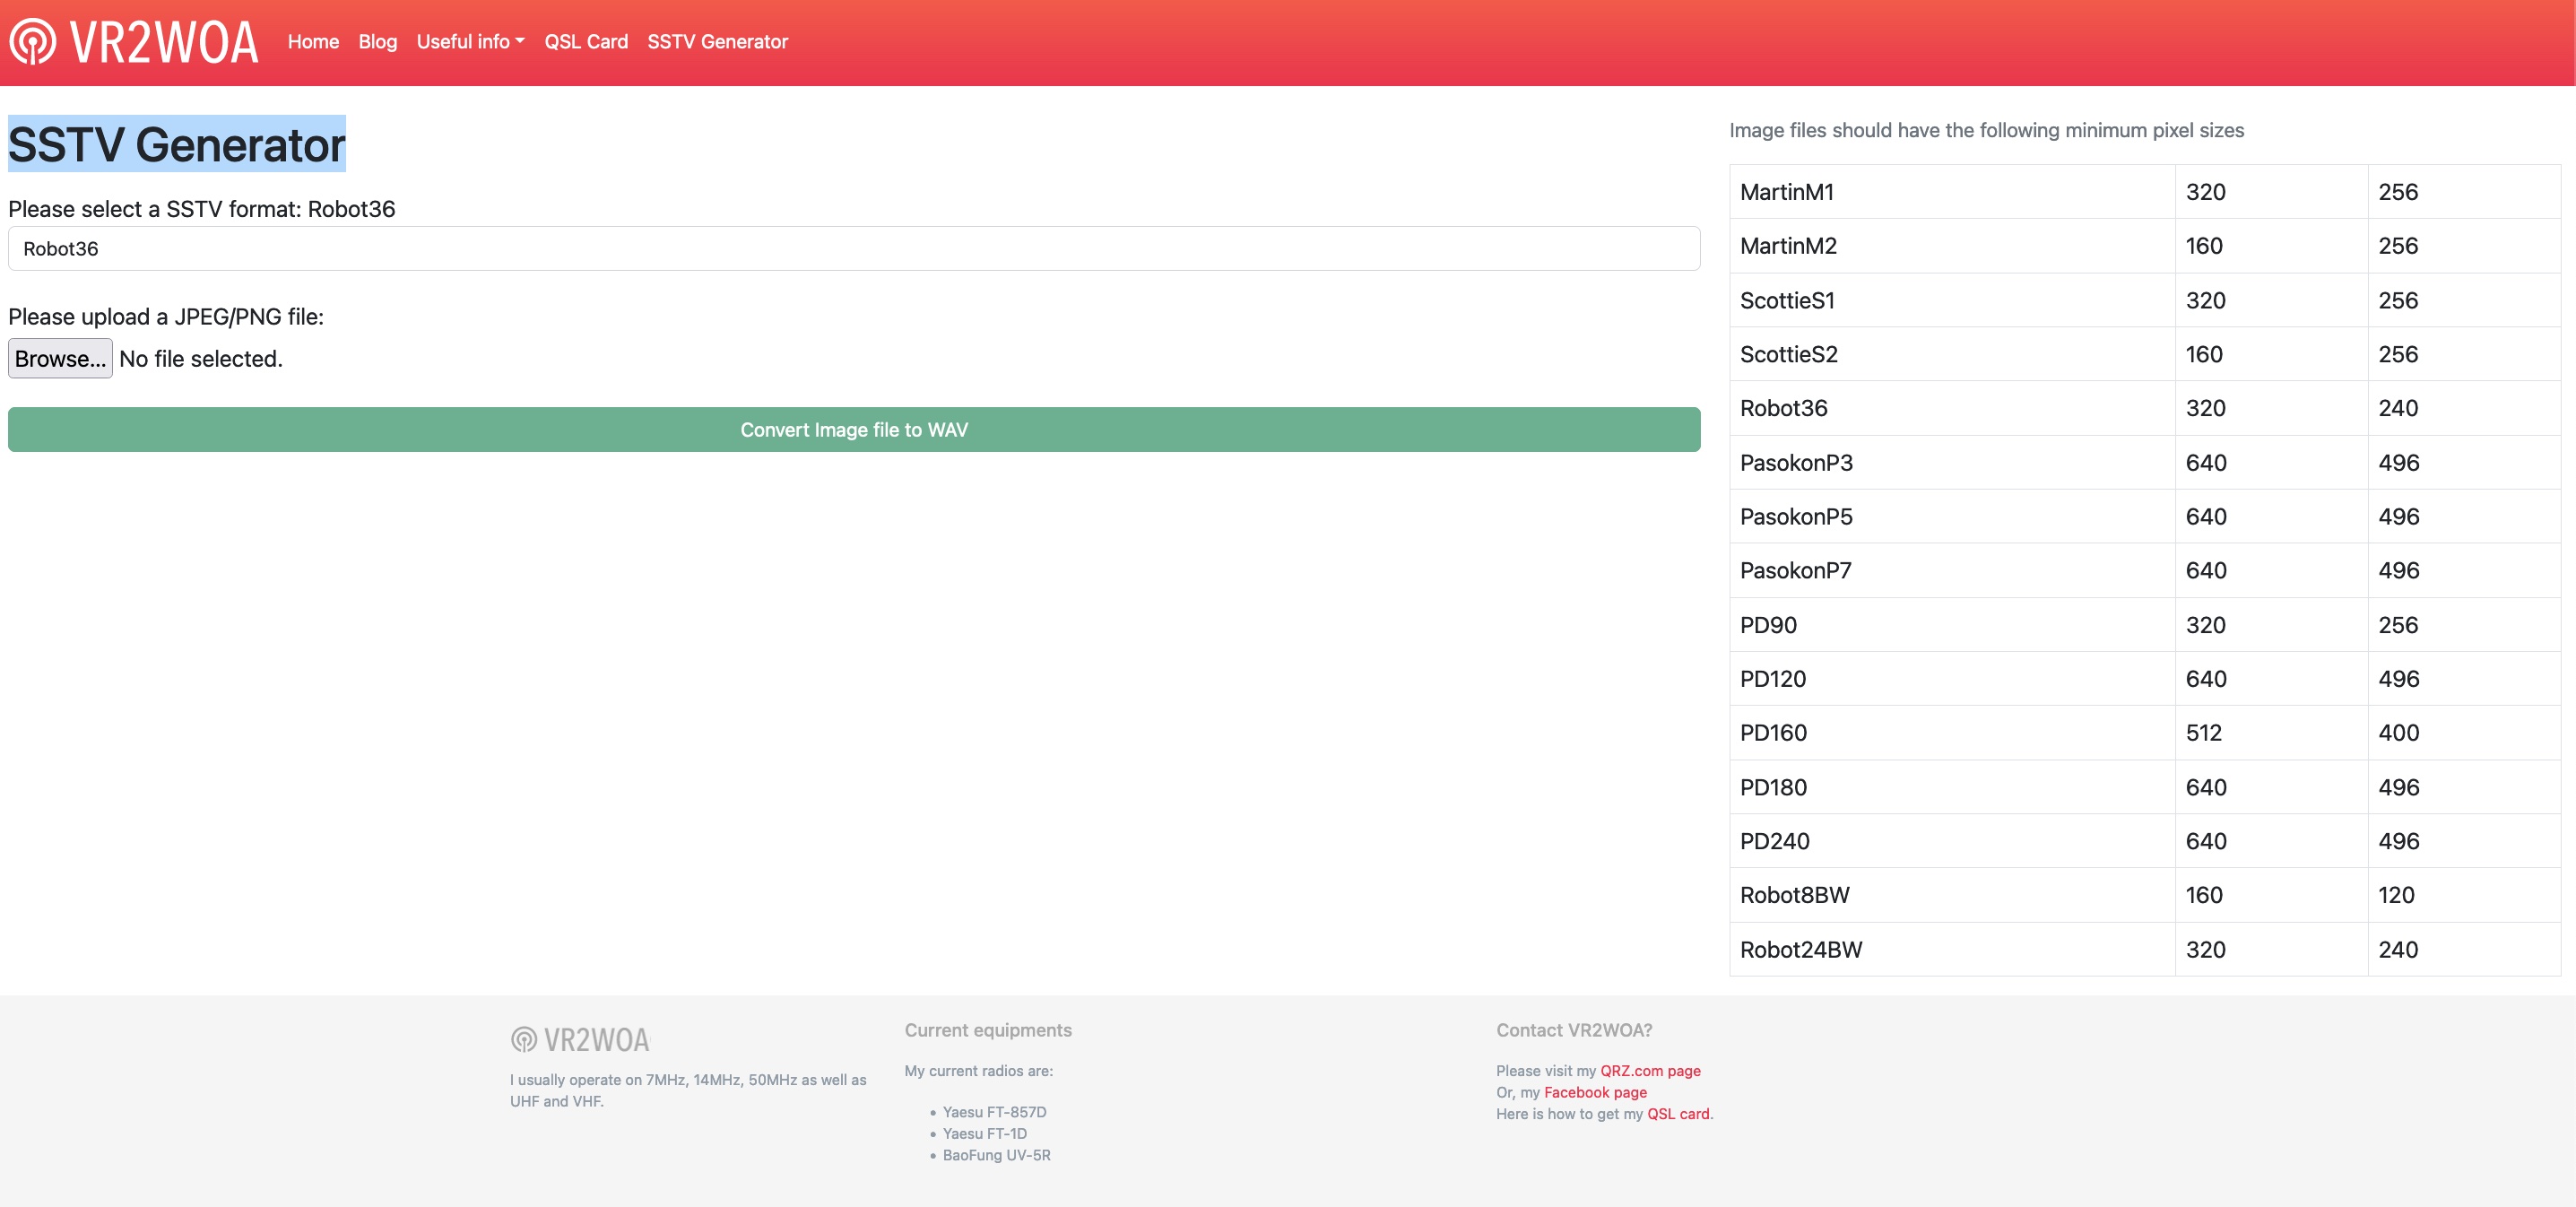Click the No file selected text
2576x1207 pixels.
pos(201,359)
